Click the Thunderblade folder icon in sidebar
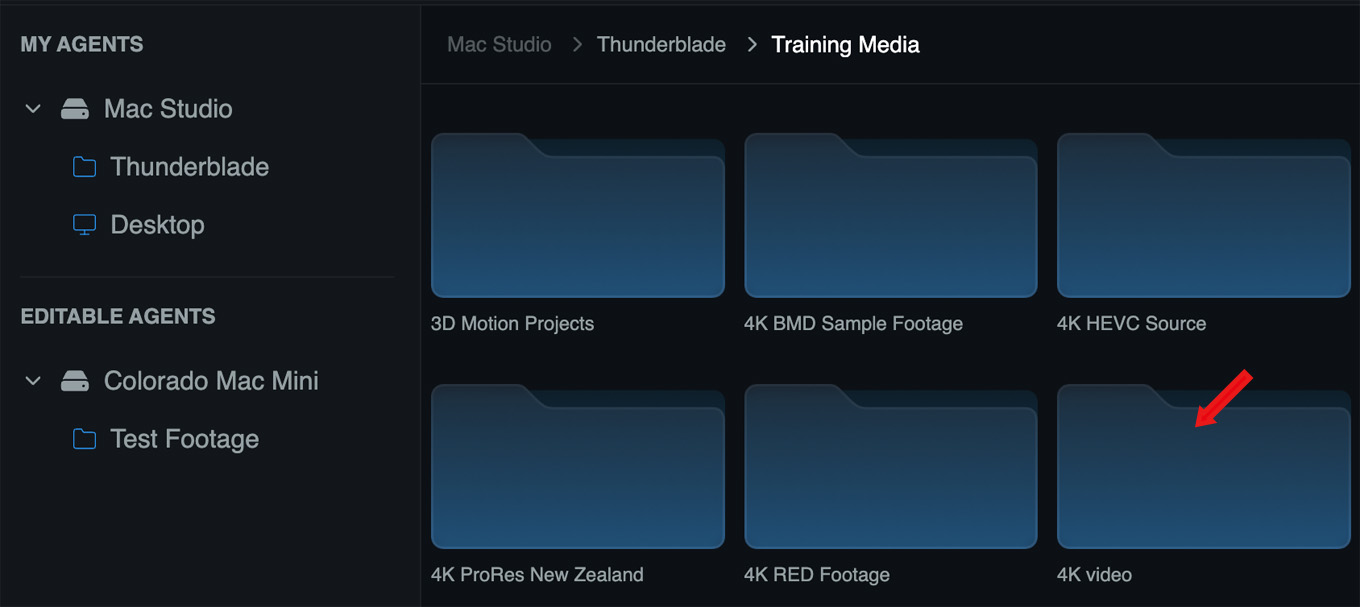The width and height of the screenshot is (1360, 607). (85, 167)
